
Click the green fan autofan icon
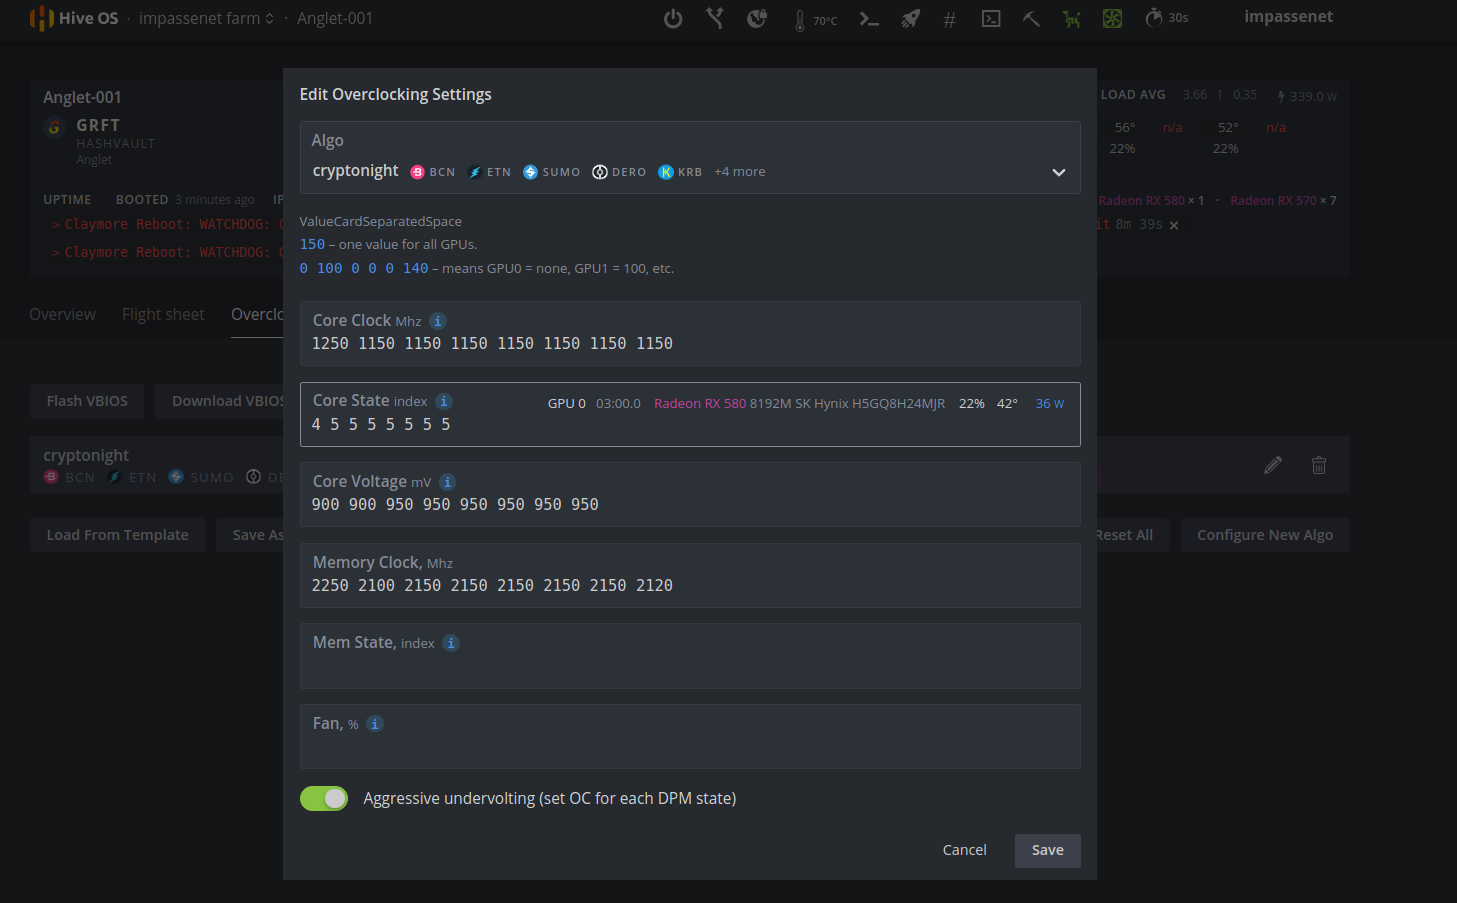tap(1112, 19)
